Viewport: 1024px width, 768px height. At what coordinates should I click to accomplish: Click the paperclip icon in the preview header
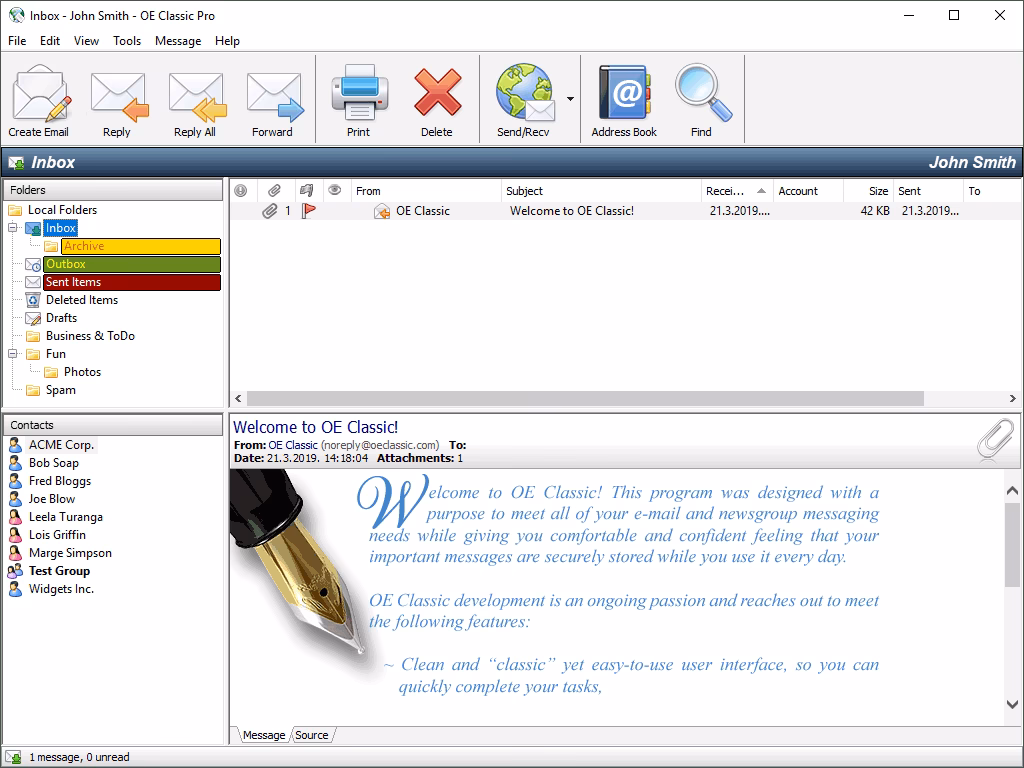[x=995, y=440]
